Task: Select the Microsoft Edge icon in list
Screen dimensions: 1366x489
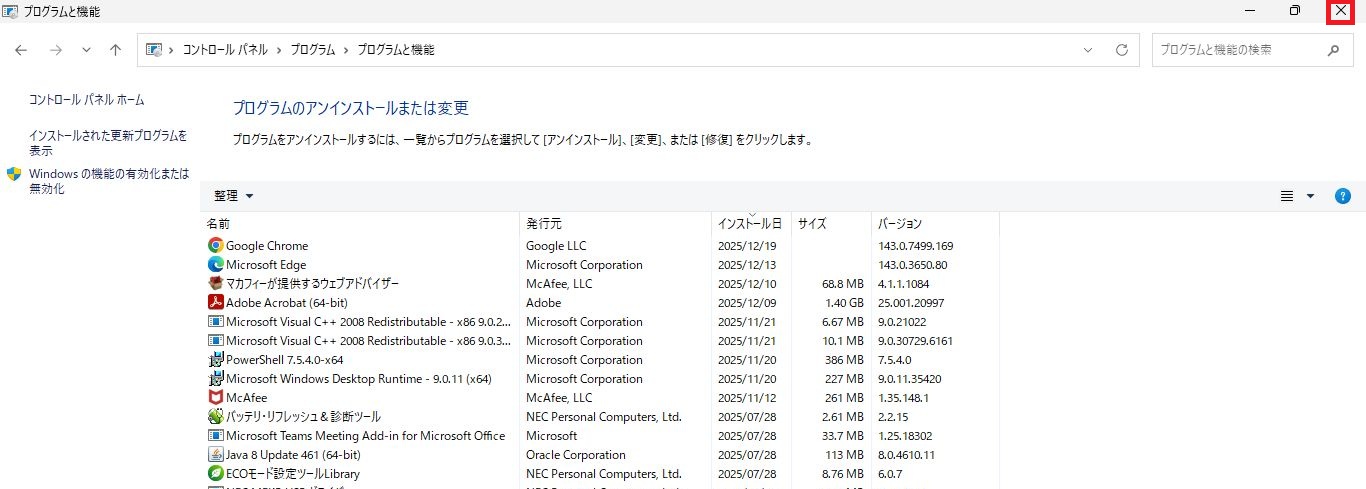Action: pyautogui.click(x=215, y=265)
